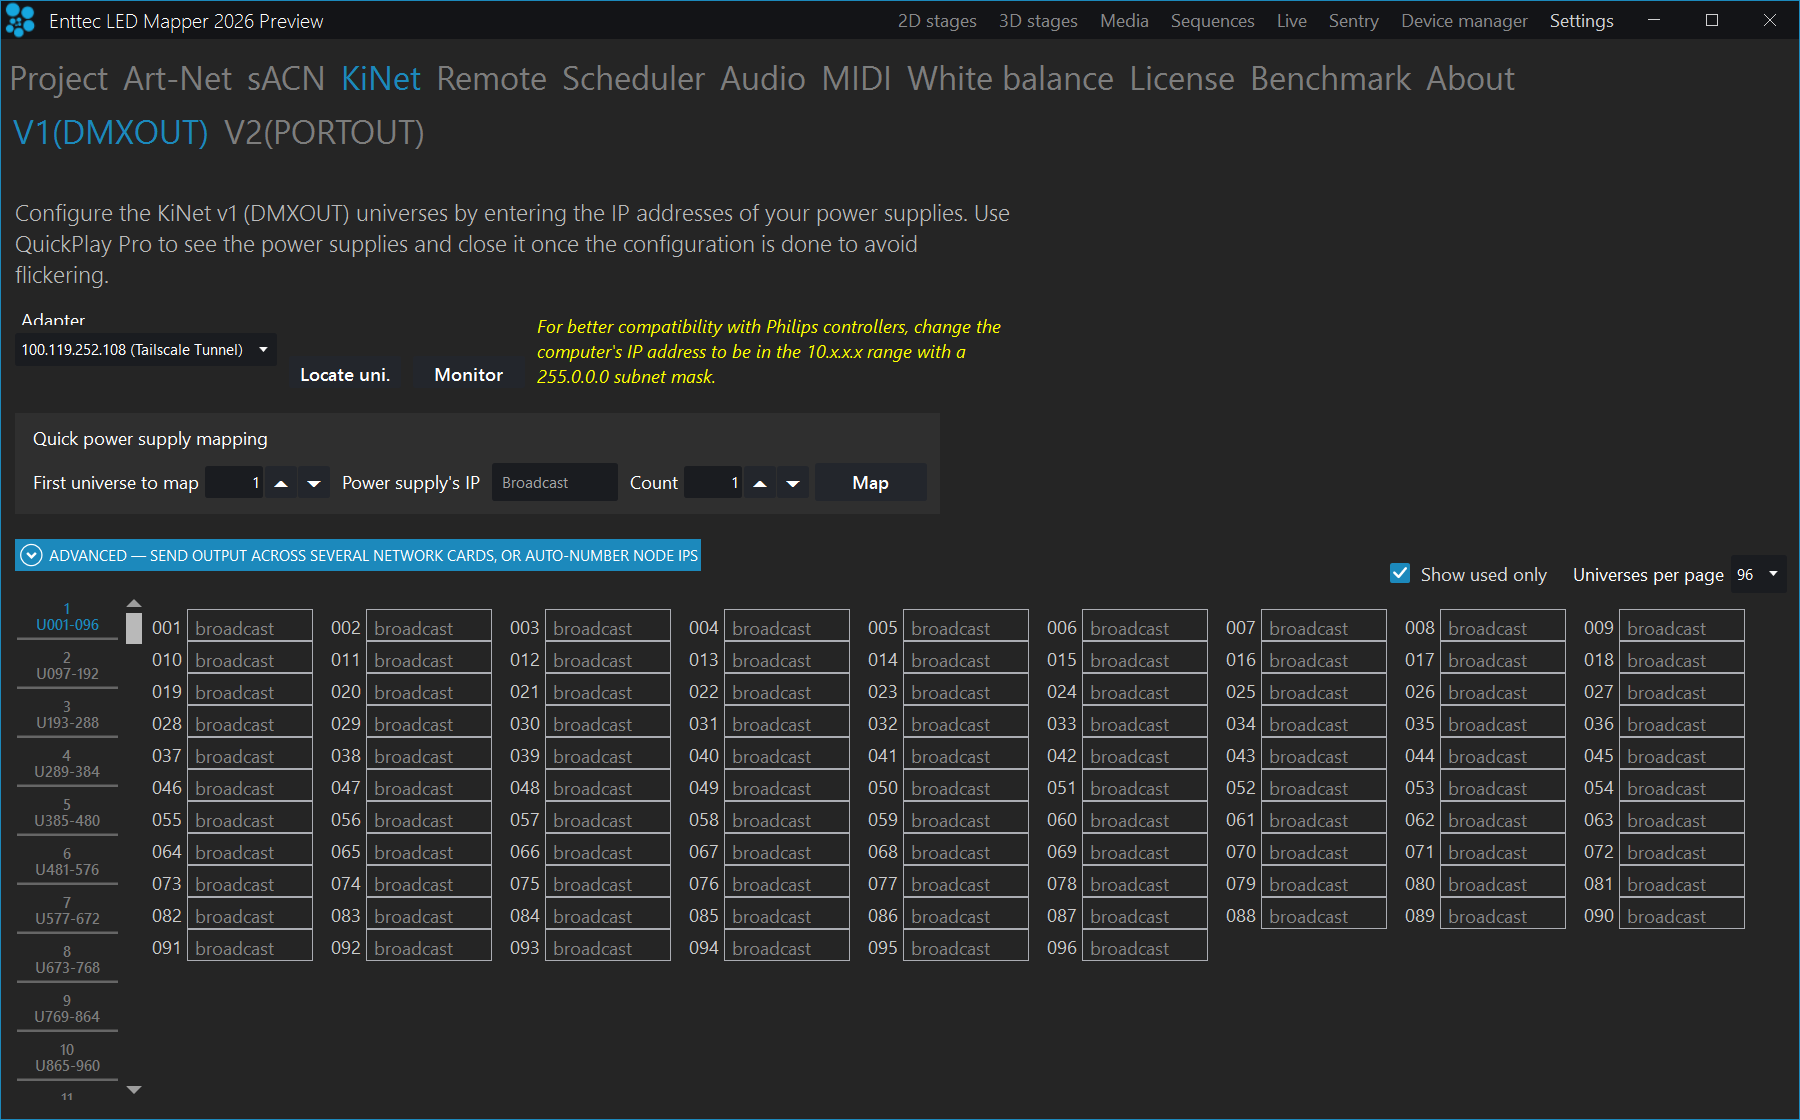Click the Map button
Image resolution: width=1800 pixels, height=1120 pixels.
pos(870,483)
